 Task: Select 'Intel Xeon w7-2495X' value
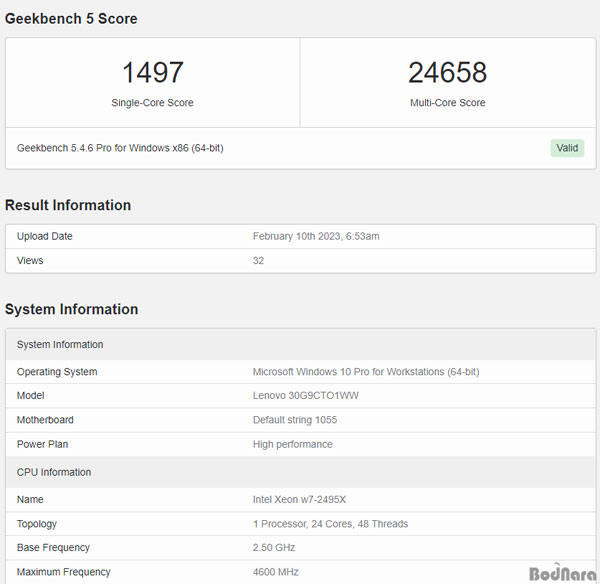pos(299,499)
